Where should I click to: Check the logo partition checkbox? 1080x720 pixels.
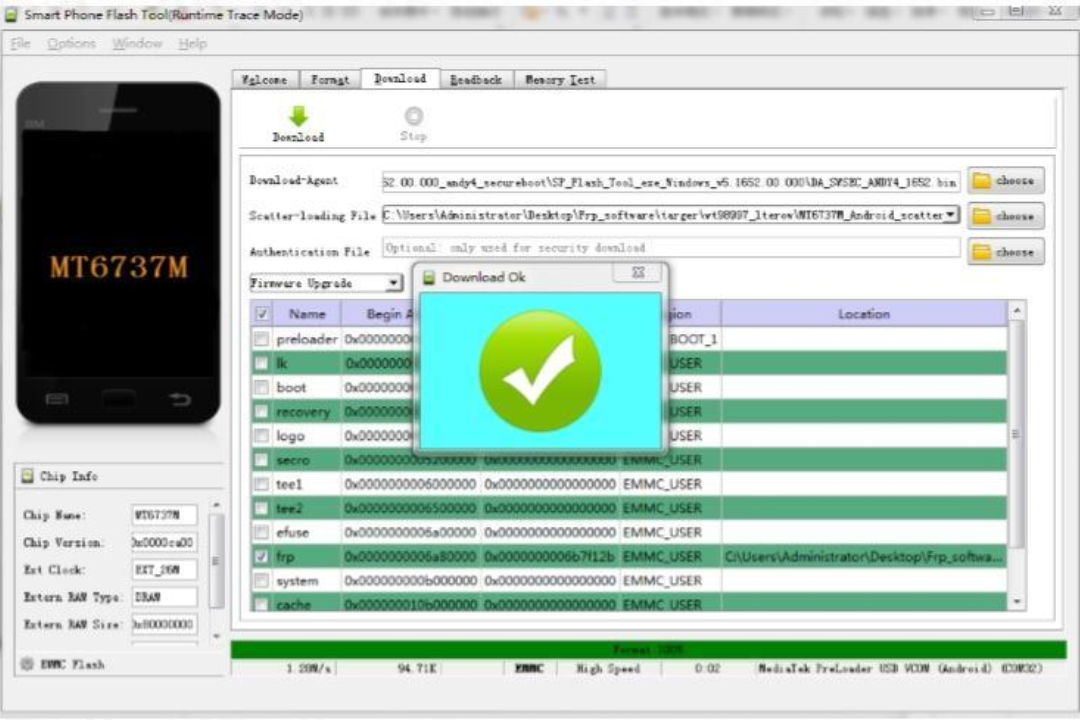point(262,435)
